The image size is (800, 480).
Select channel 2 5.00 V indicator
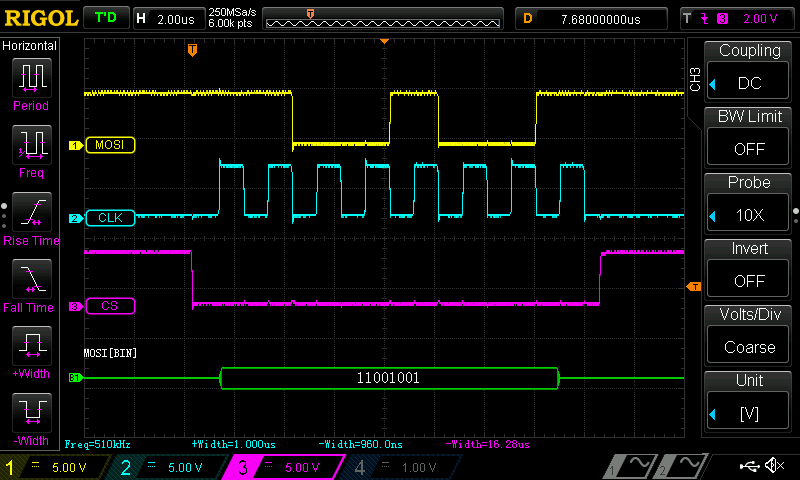(171, 467)
